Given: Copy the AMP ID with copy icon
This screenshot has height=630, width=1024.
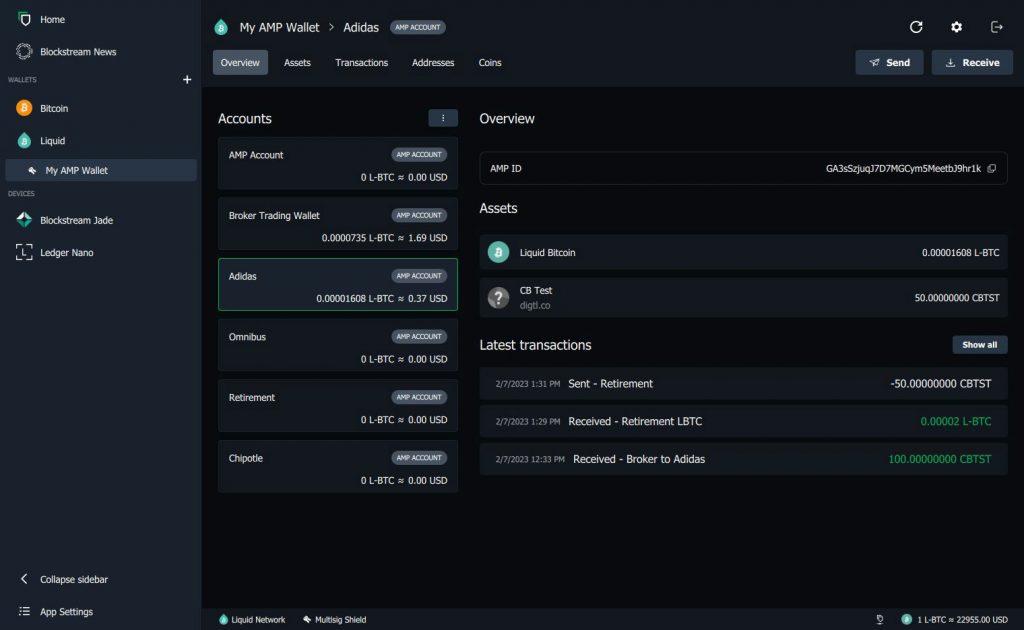Looking at the screenshot, I should [x=991, y=168].
